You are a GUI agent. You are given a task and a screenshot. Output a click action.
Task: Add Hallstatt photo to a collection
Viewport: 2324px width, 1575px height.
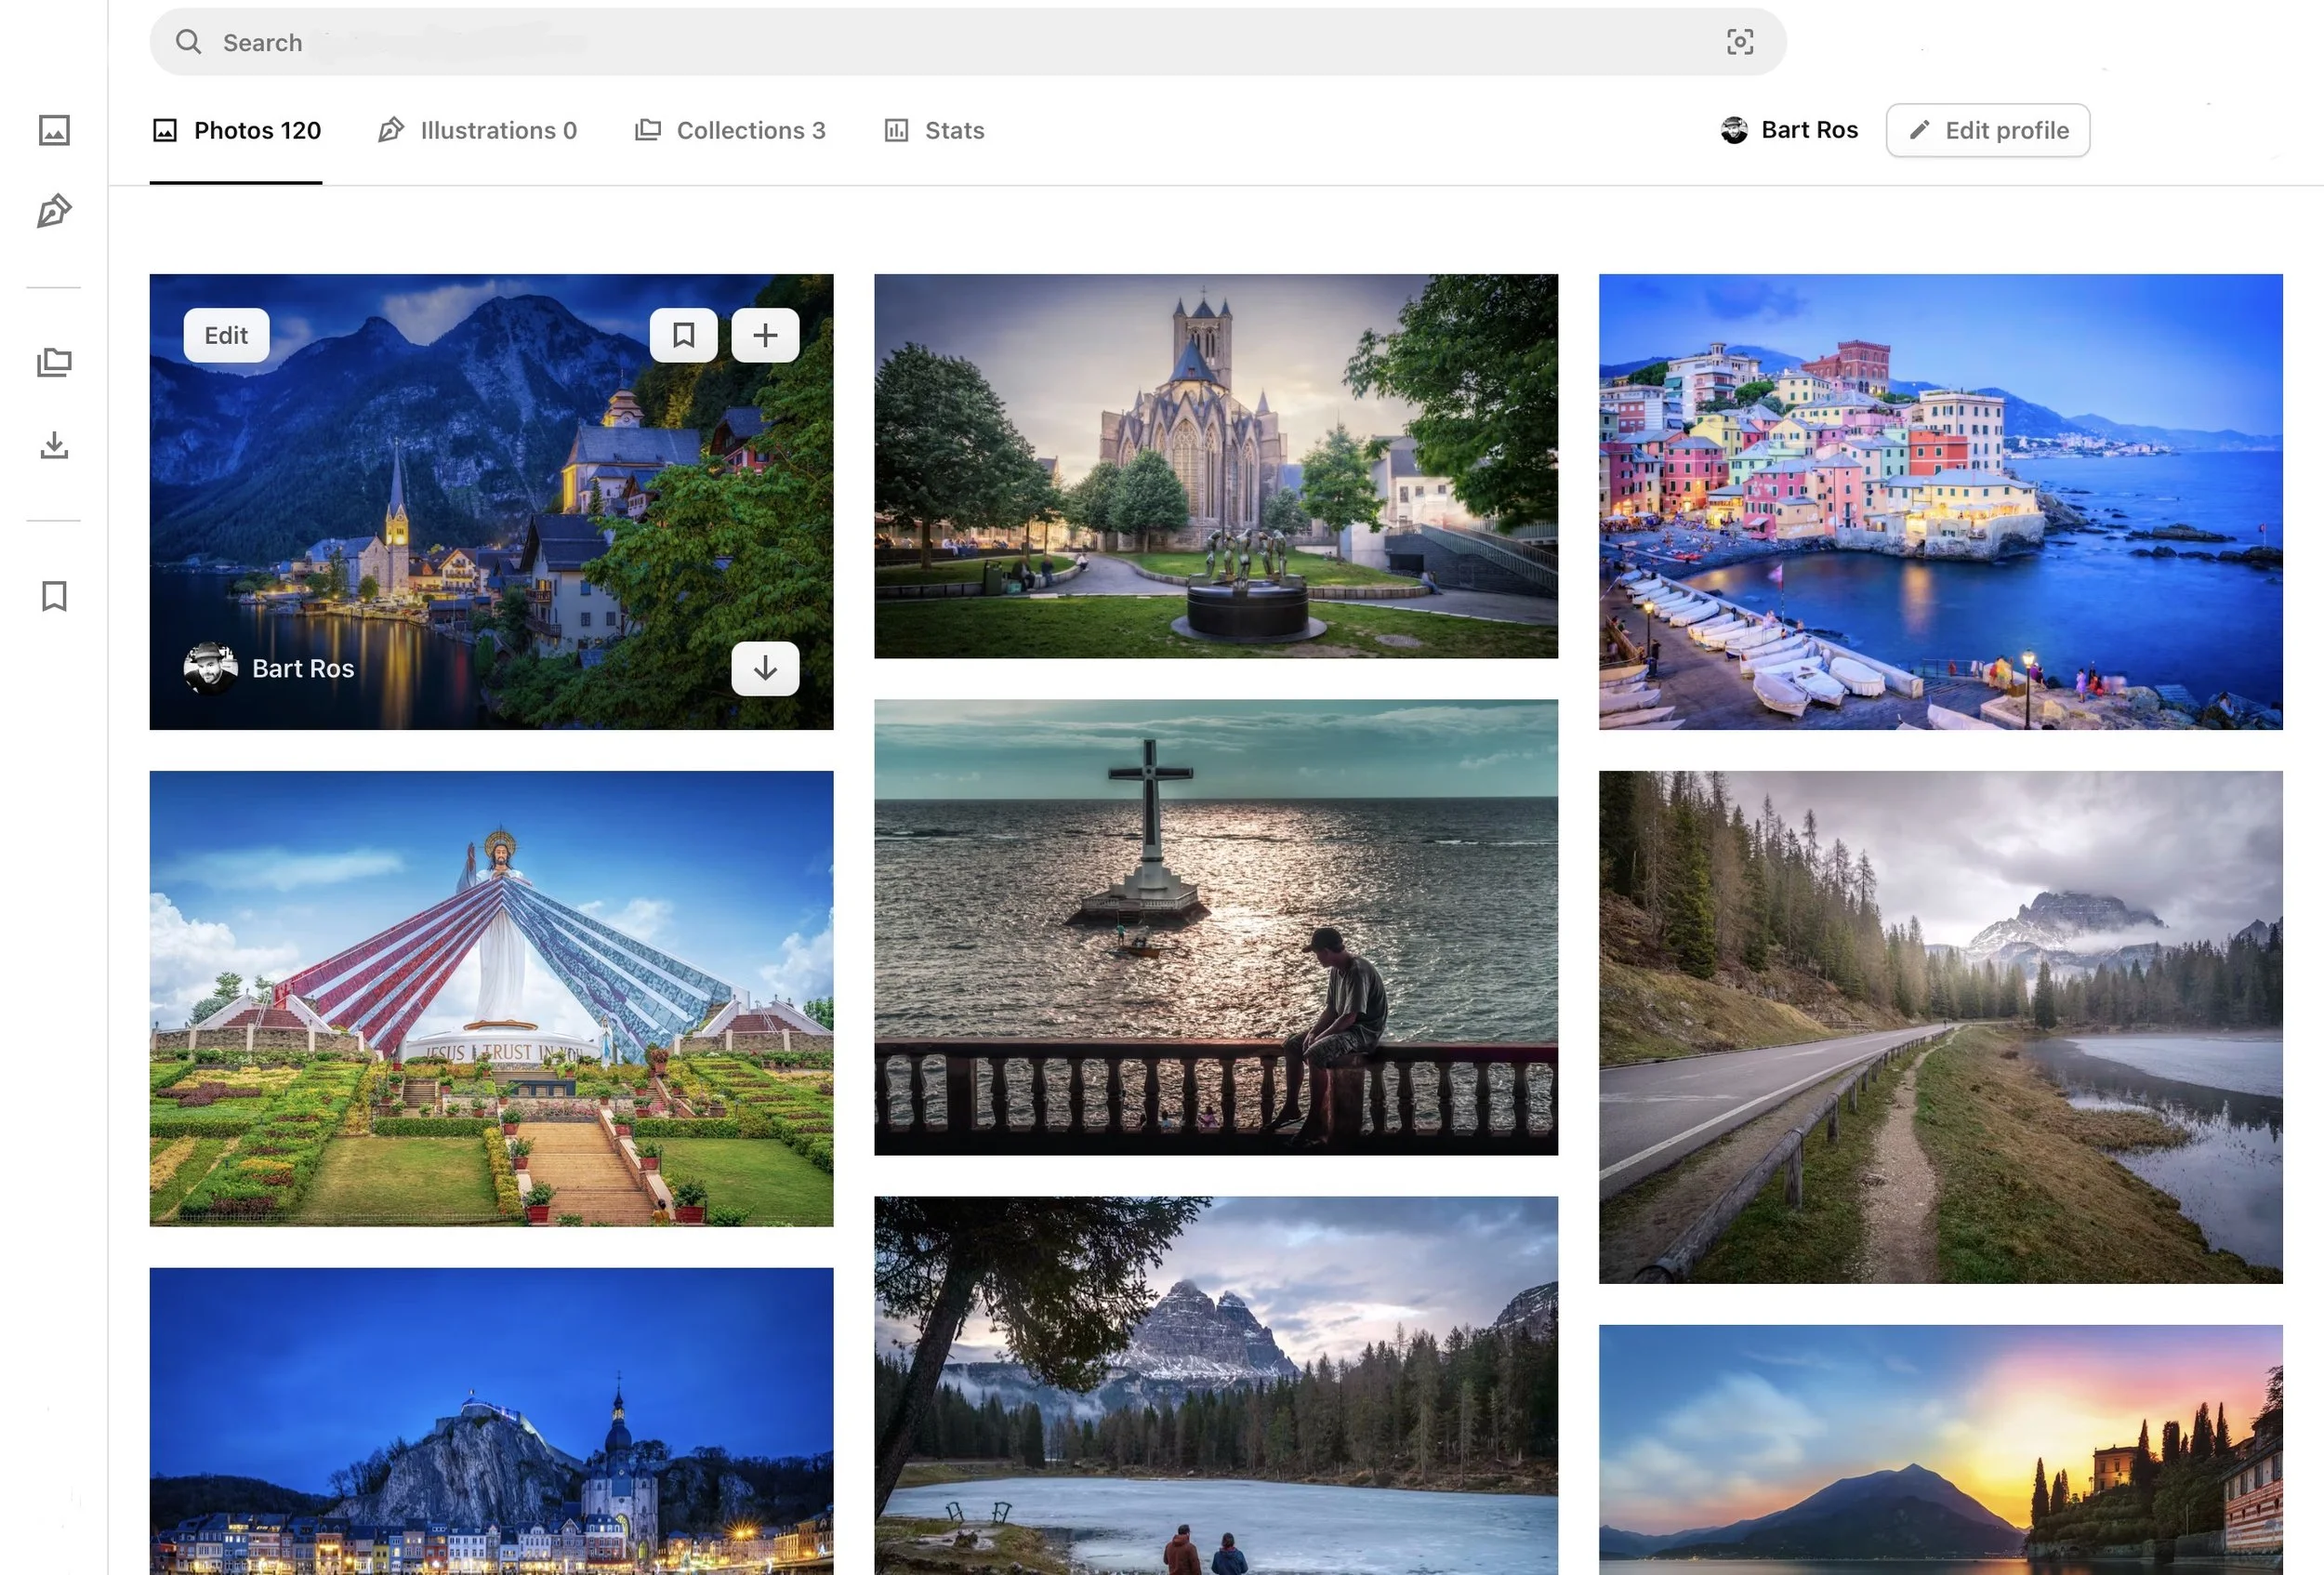tap(765, 335)
